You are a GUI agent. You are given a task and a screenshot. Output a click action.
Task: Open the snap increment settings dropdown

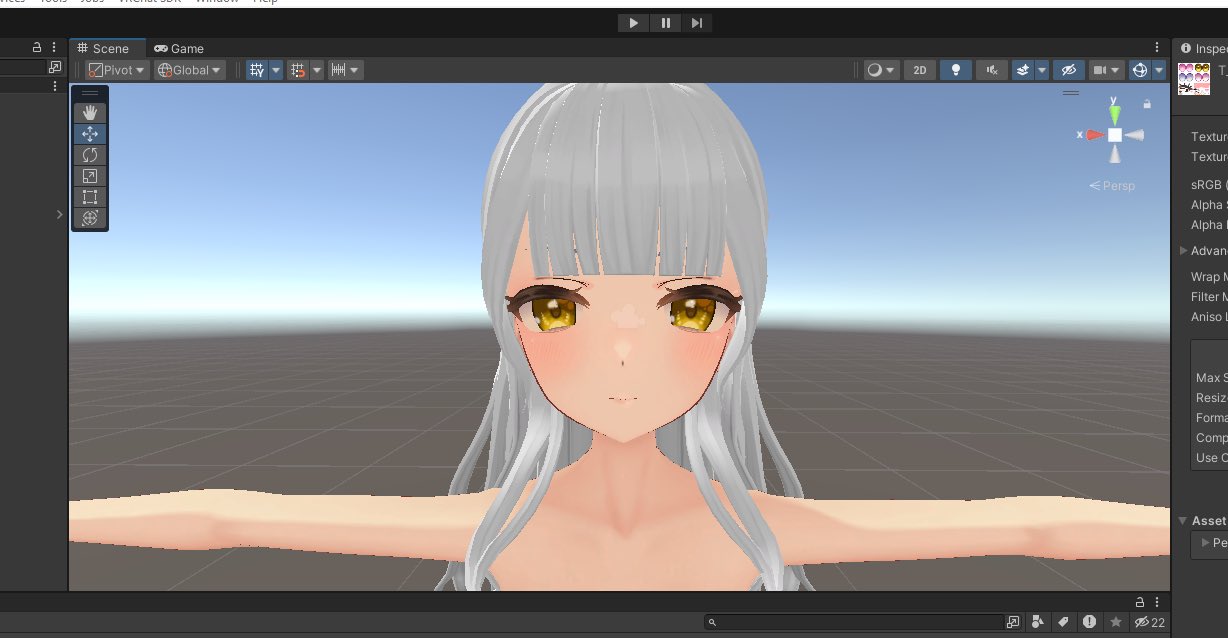pos(346,70)
